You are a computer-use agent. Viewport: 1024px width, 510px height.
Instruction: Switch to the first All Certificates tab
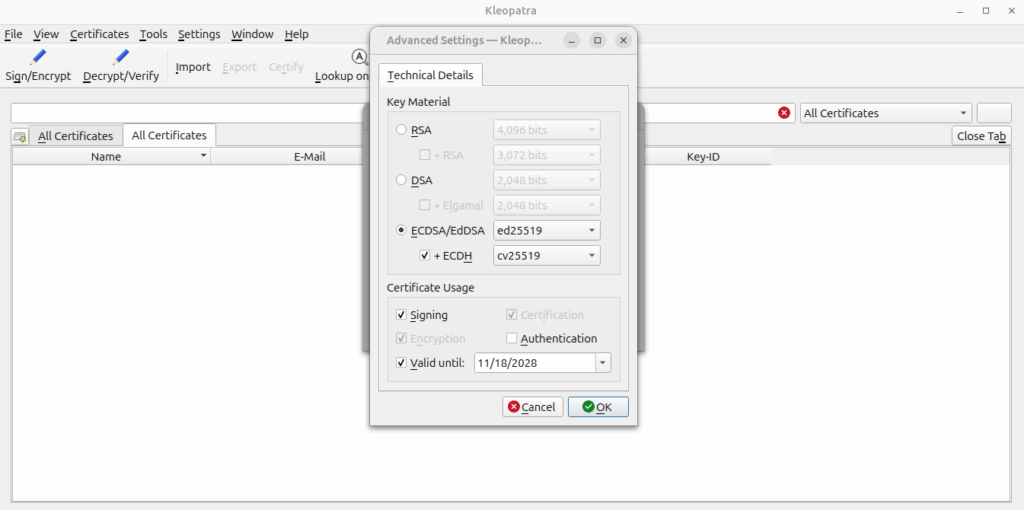coord(76,136)
